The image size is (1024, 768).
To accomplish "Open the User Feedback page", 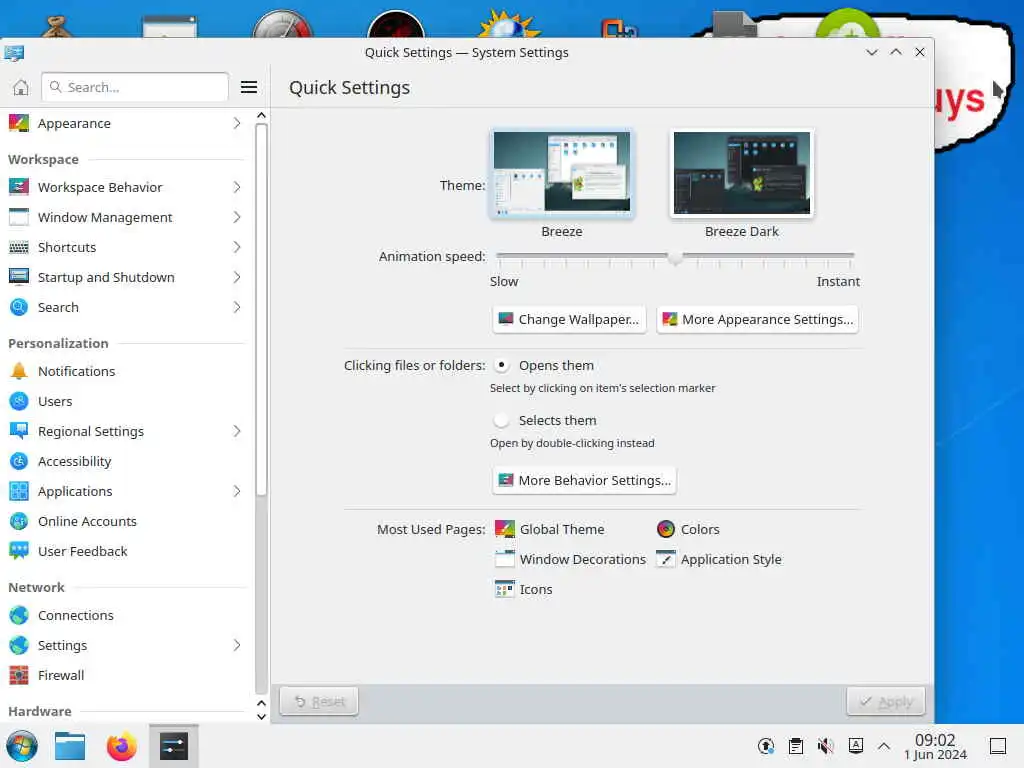I will (x=126, y=551).
